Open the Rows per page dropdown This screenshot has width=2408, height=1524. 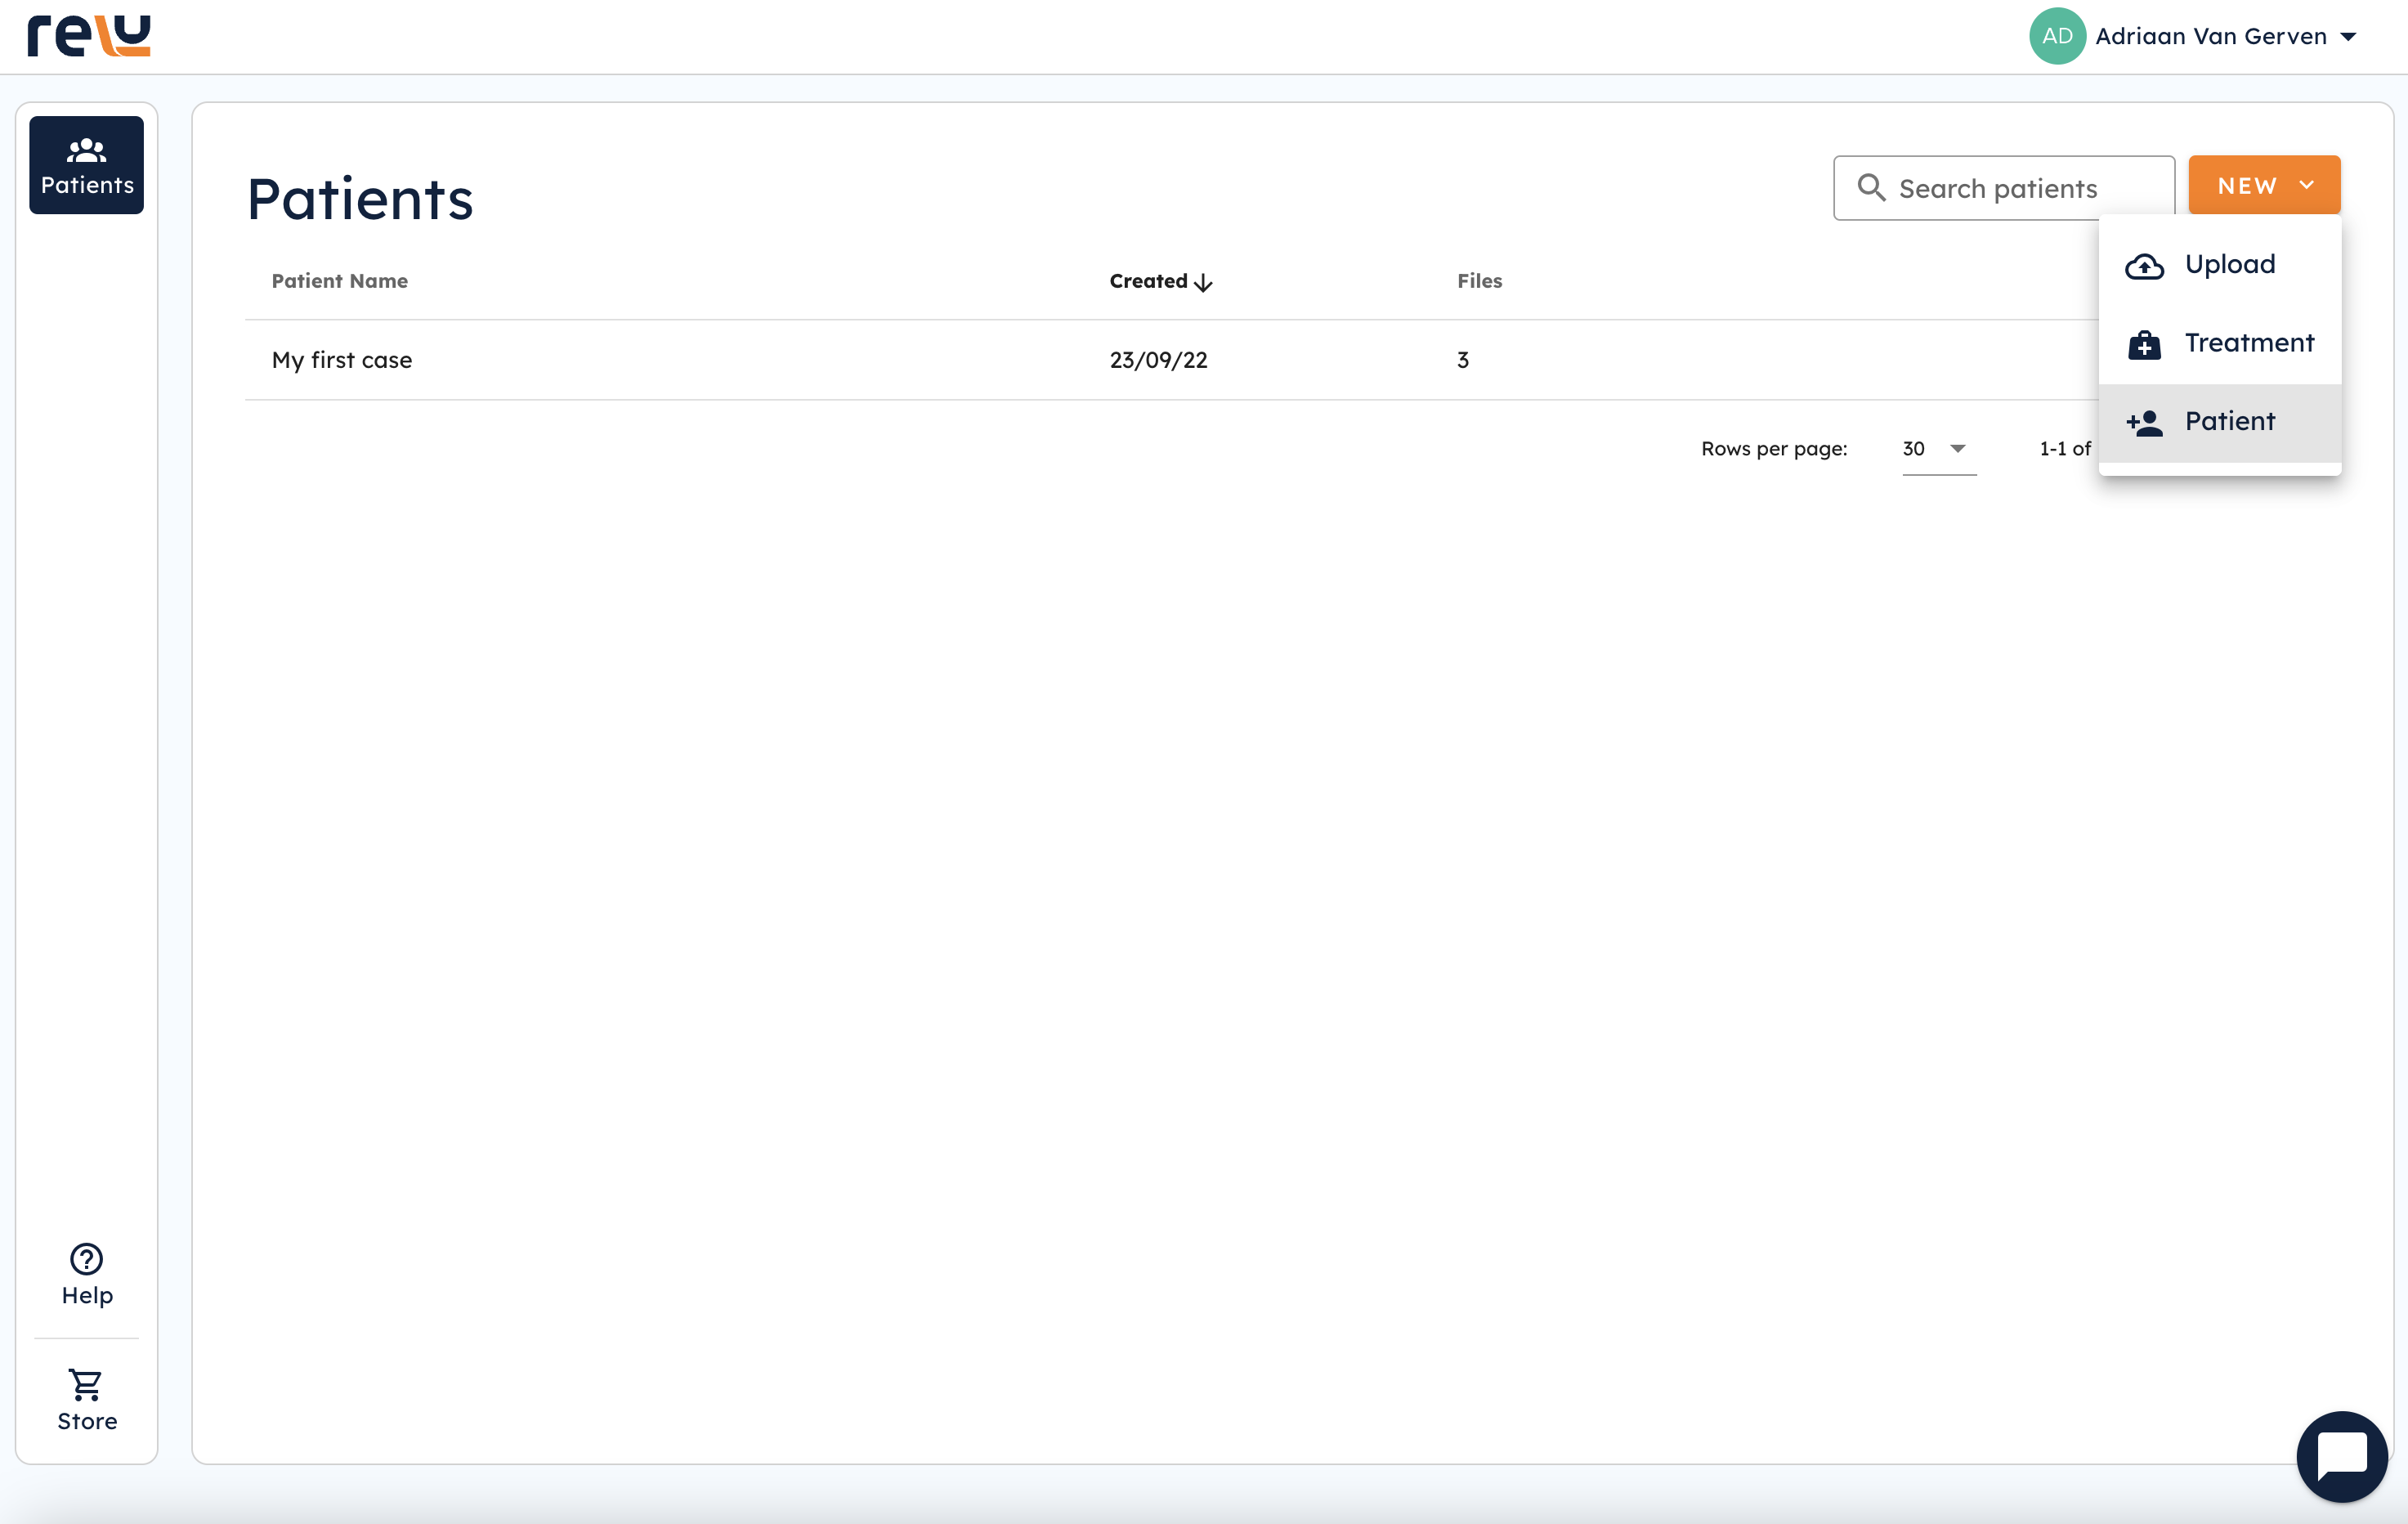click(x=1937, y=449)
